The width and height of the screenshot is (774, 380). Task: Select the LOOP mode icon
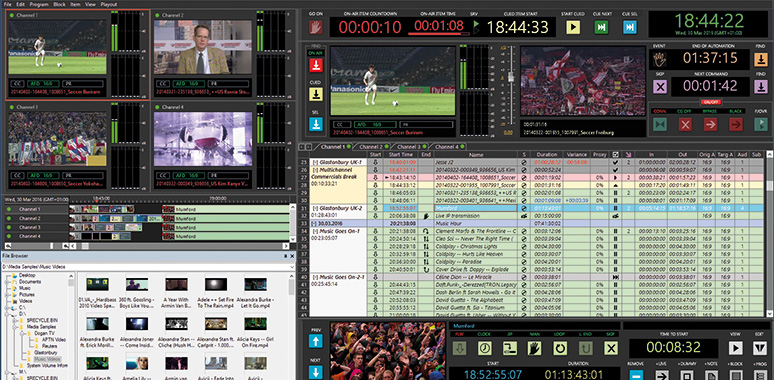(560, 348)
